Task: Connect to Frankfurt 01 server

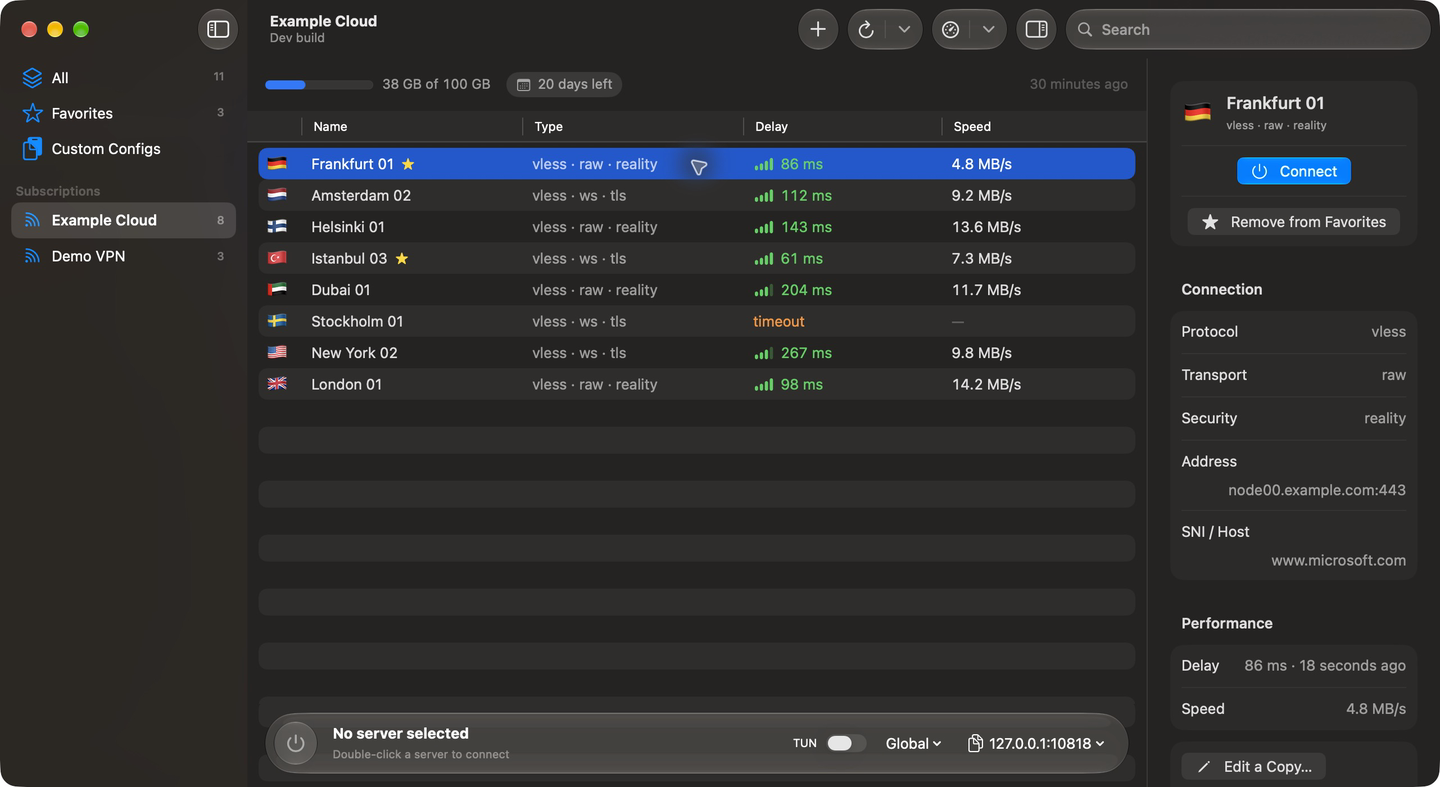Action: point(1293,171)
